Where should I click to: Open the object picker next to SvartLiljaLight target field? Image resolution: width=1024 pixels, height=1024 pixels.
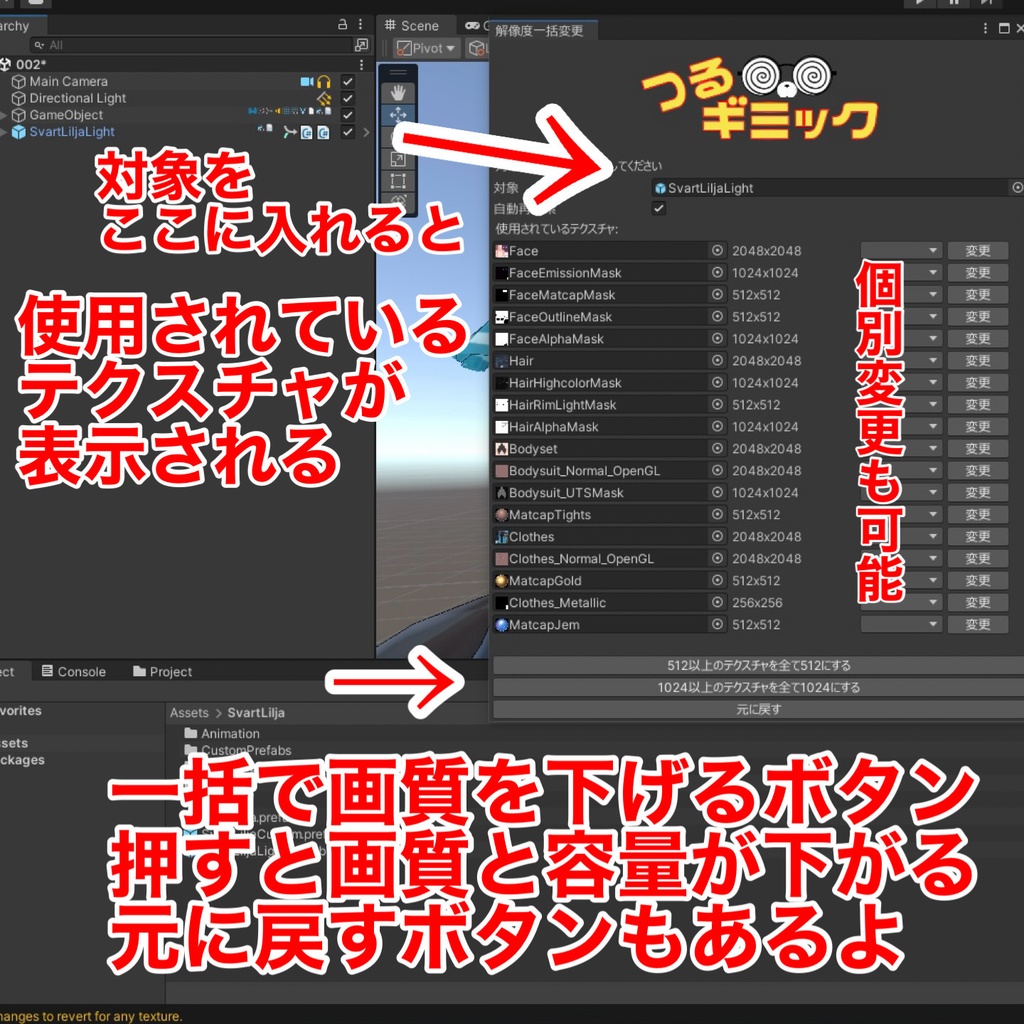click(1017, 188)
